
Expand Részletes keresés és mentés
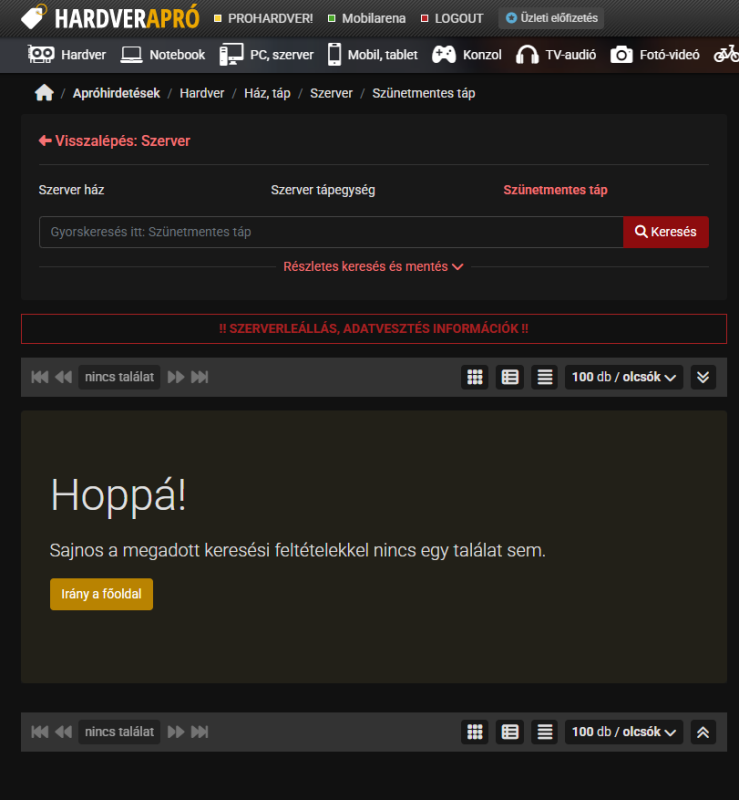coord(374,266)
